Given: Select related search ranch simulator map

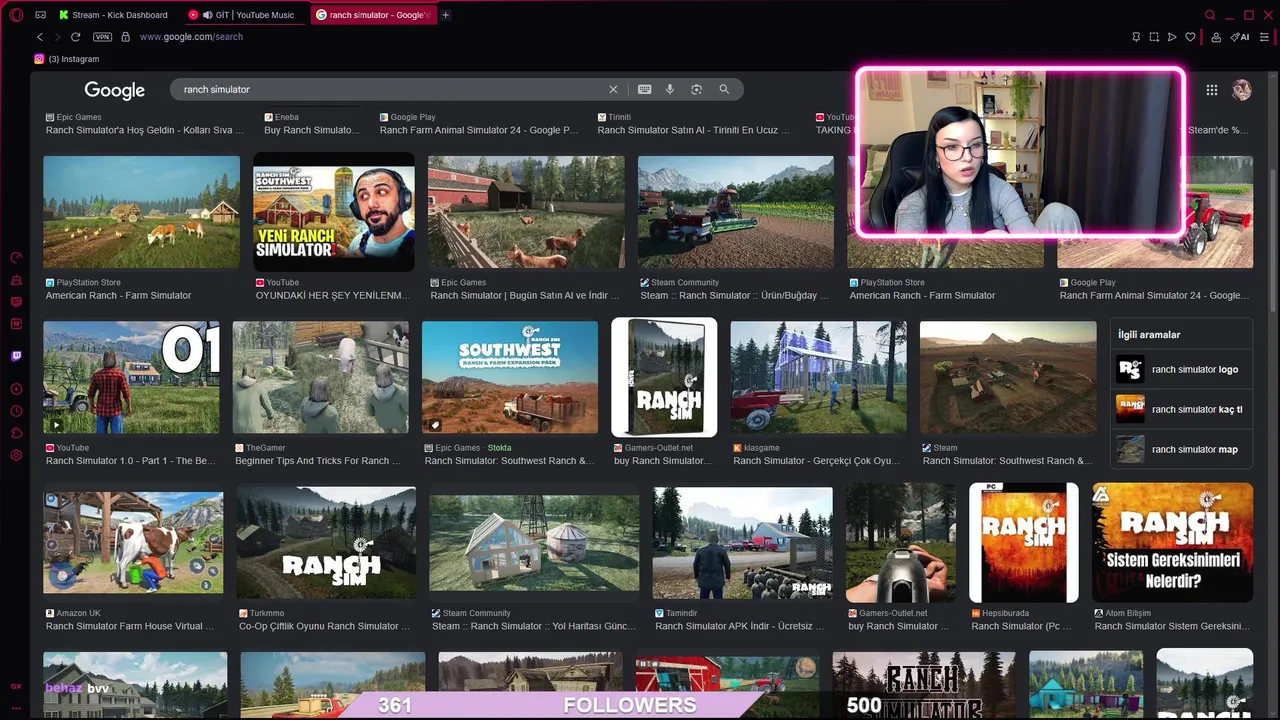Looking at the screenshot, I should (x=1181, y=449).
